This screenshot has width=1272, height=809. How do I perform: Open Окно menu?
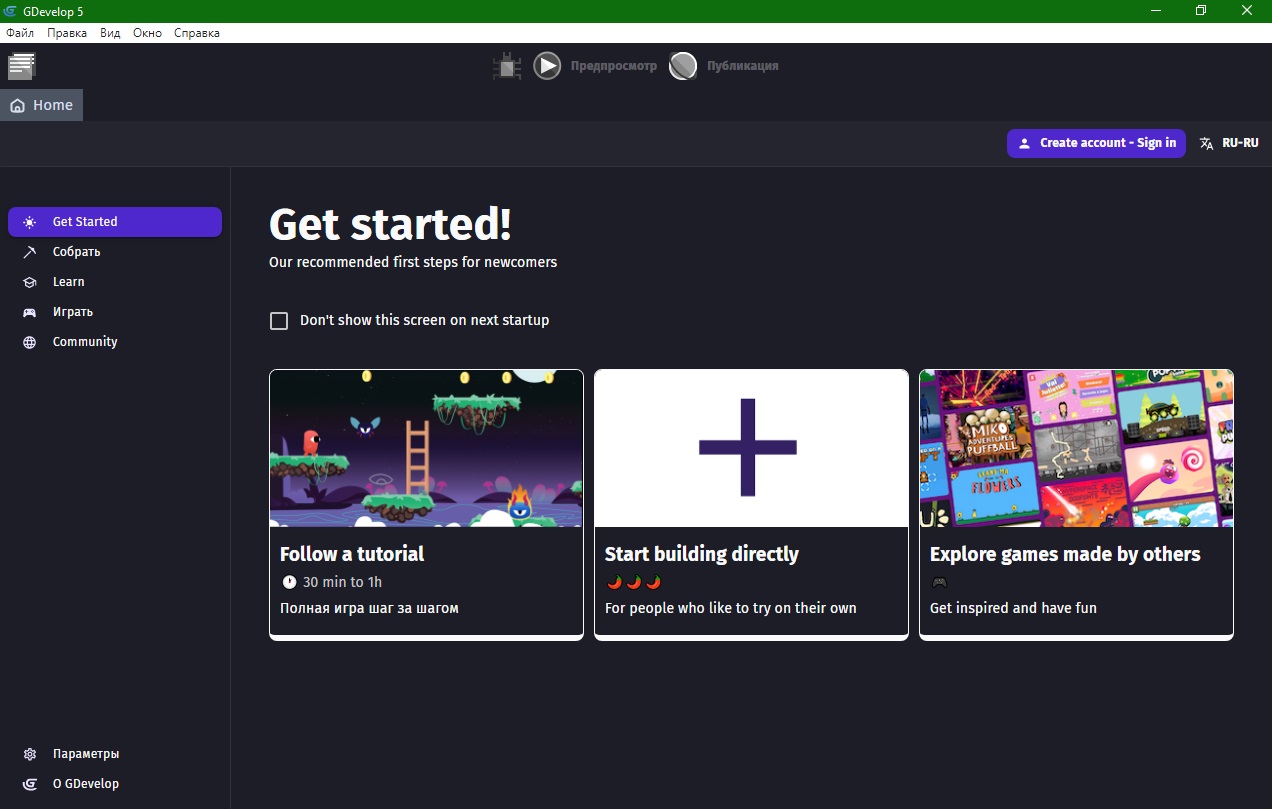[x=147, y=33]
